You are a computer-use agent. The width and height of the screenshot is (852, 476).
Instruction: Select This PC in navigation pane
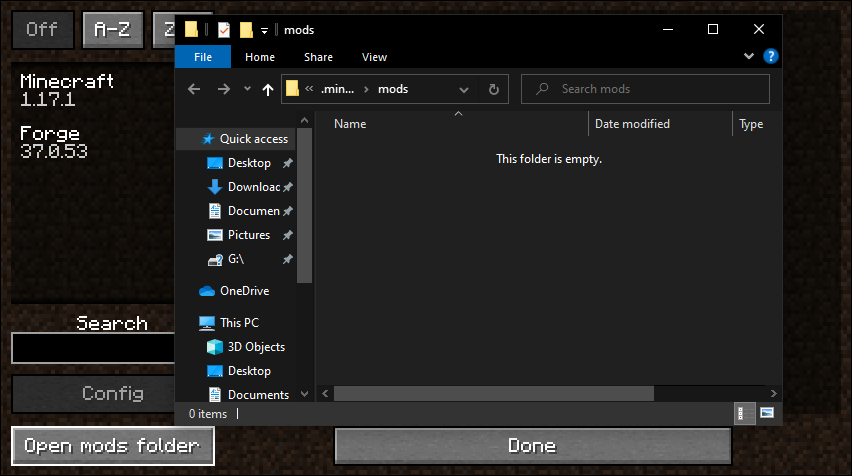click(239, 323)
